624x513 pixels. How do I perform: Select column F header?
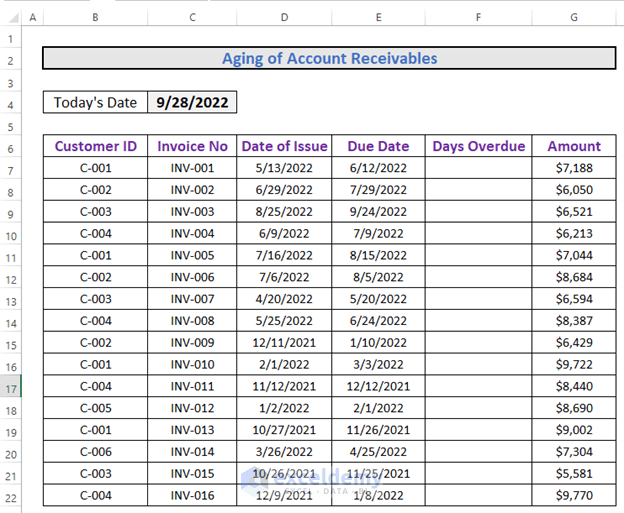click(478, 17)
